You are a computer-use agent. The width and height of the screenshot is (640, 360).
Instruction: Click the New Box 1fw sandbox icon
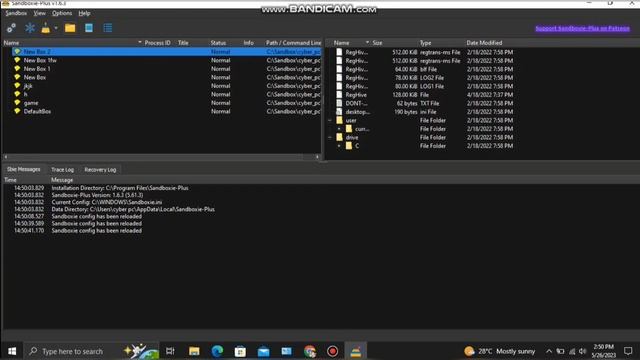click(17, 60)
